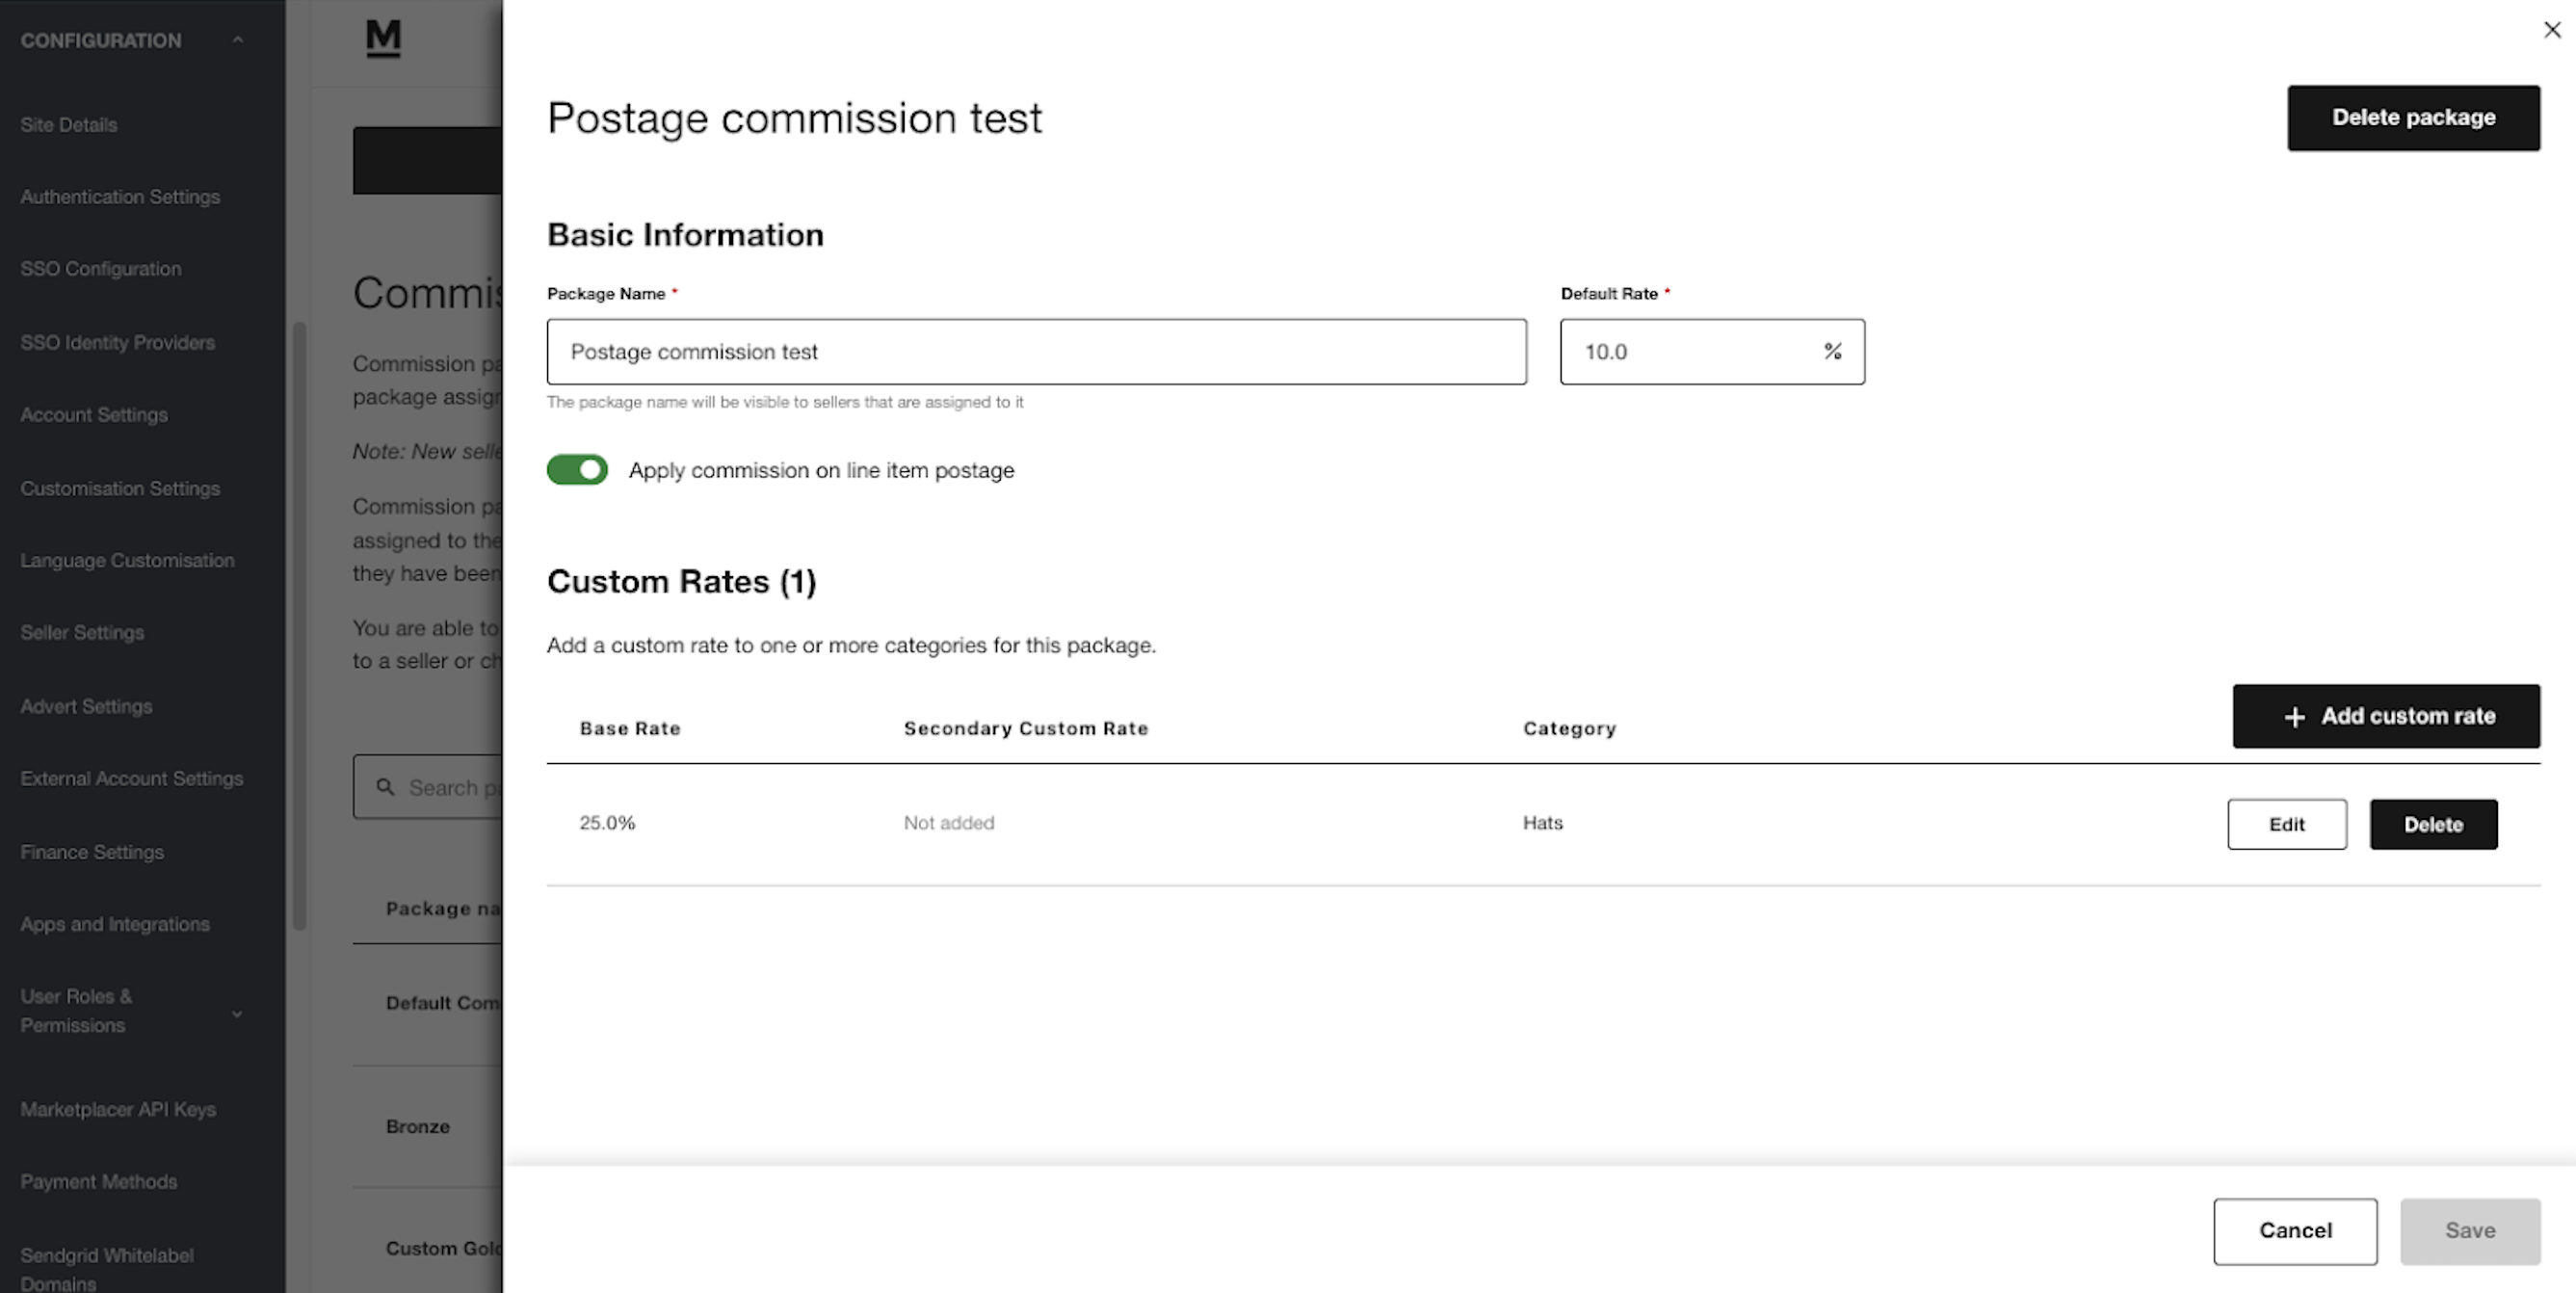Click the sidebar scrollbar
The image size is (2576, 1293).
299,626
